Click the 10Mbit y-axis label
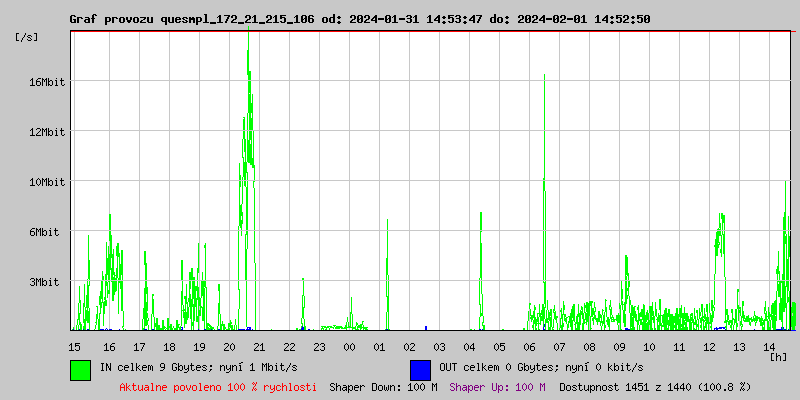 point(47,182)
